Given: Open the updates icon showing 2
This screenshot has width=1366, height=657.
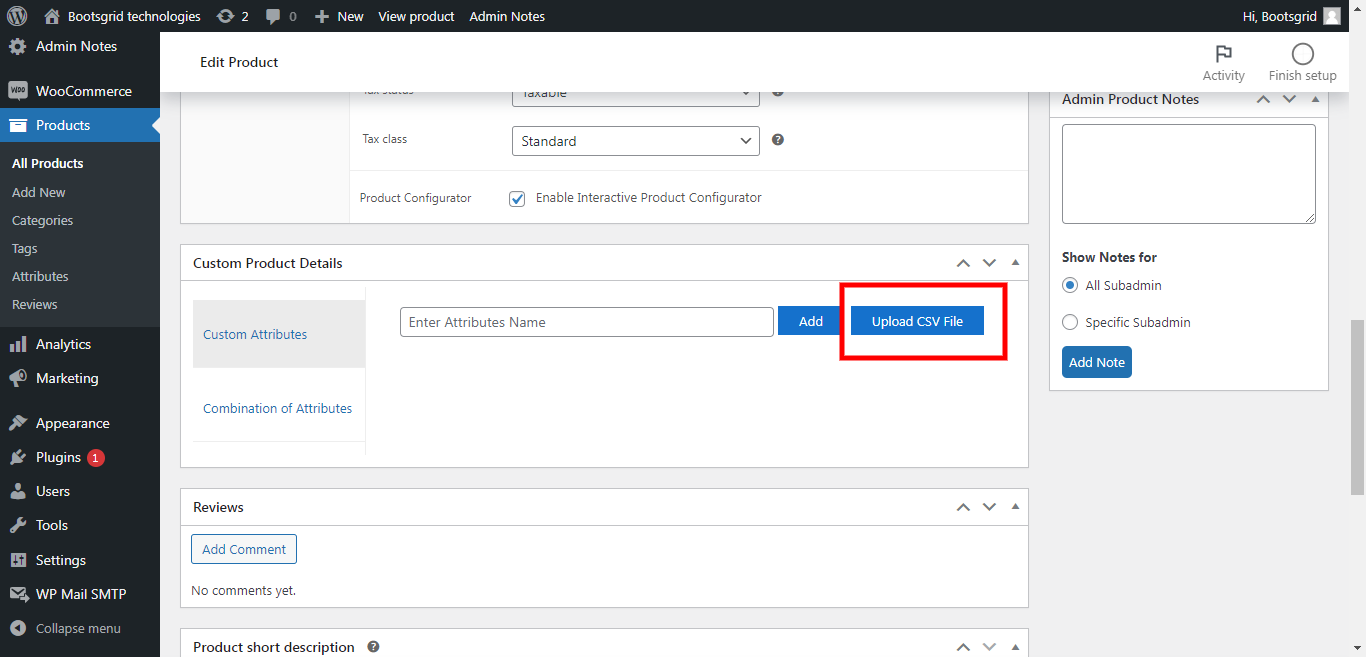Looking at the screenshot, I should (x=225, y=16).
